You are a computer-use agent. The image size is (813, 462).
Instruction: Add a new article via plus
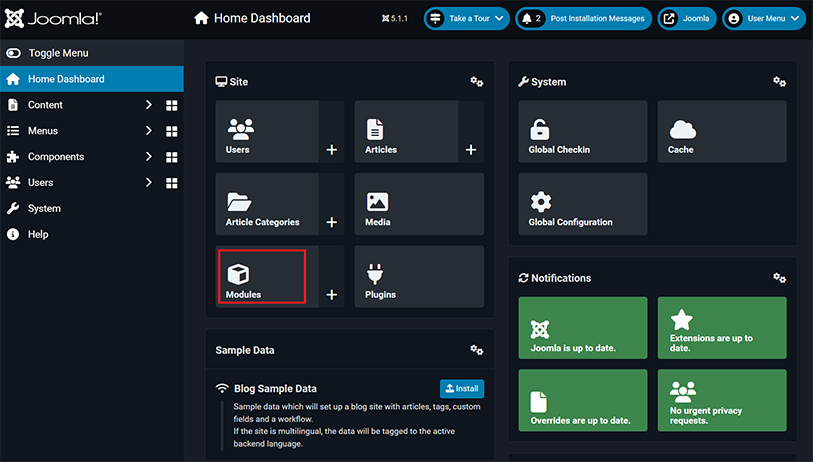click(x=471, y=150)
